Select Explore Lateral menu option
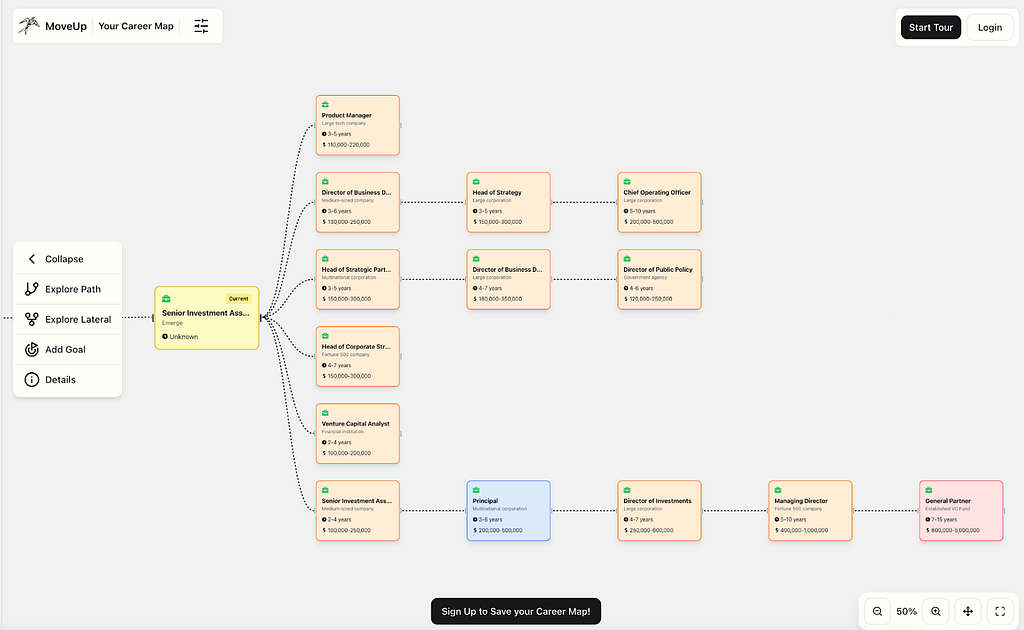Image resolution: width=1024 pixels, height=630 pixels. point(67,319)
